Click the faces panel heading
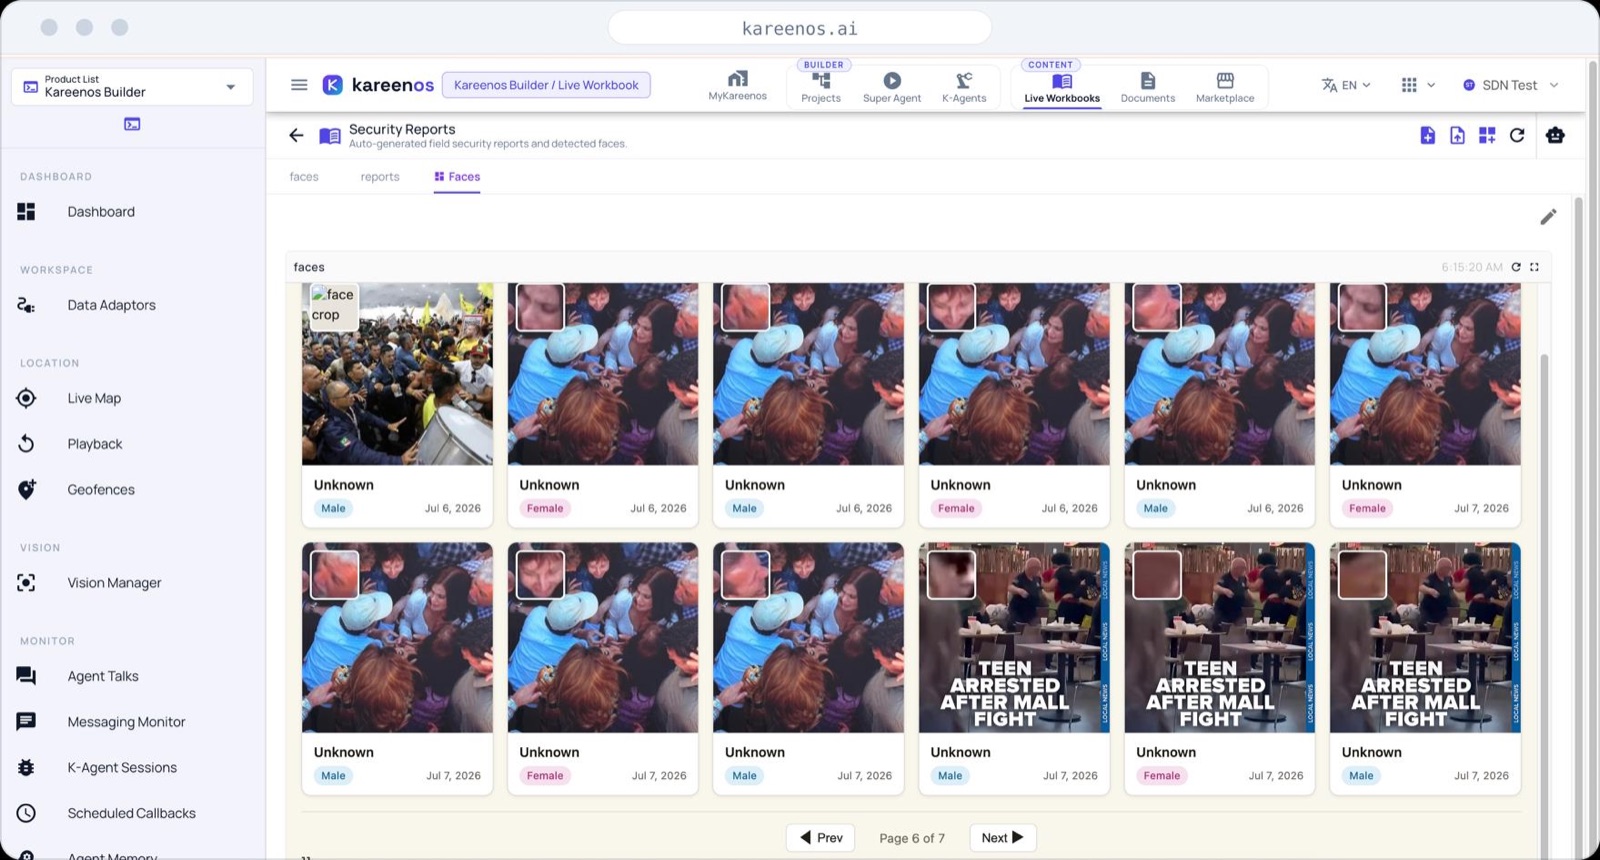This screenshot has height=860, width=1600. pyautogui.click(x=309, y=267)
